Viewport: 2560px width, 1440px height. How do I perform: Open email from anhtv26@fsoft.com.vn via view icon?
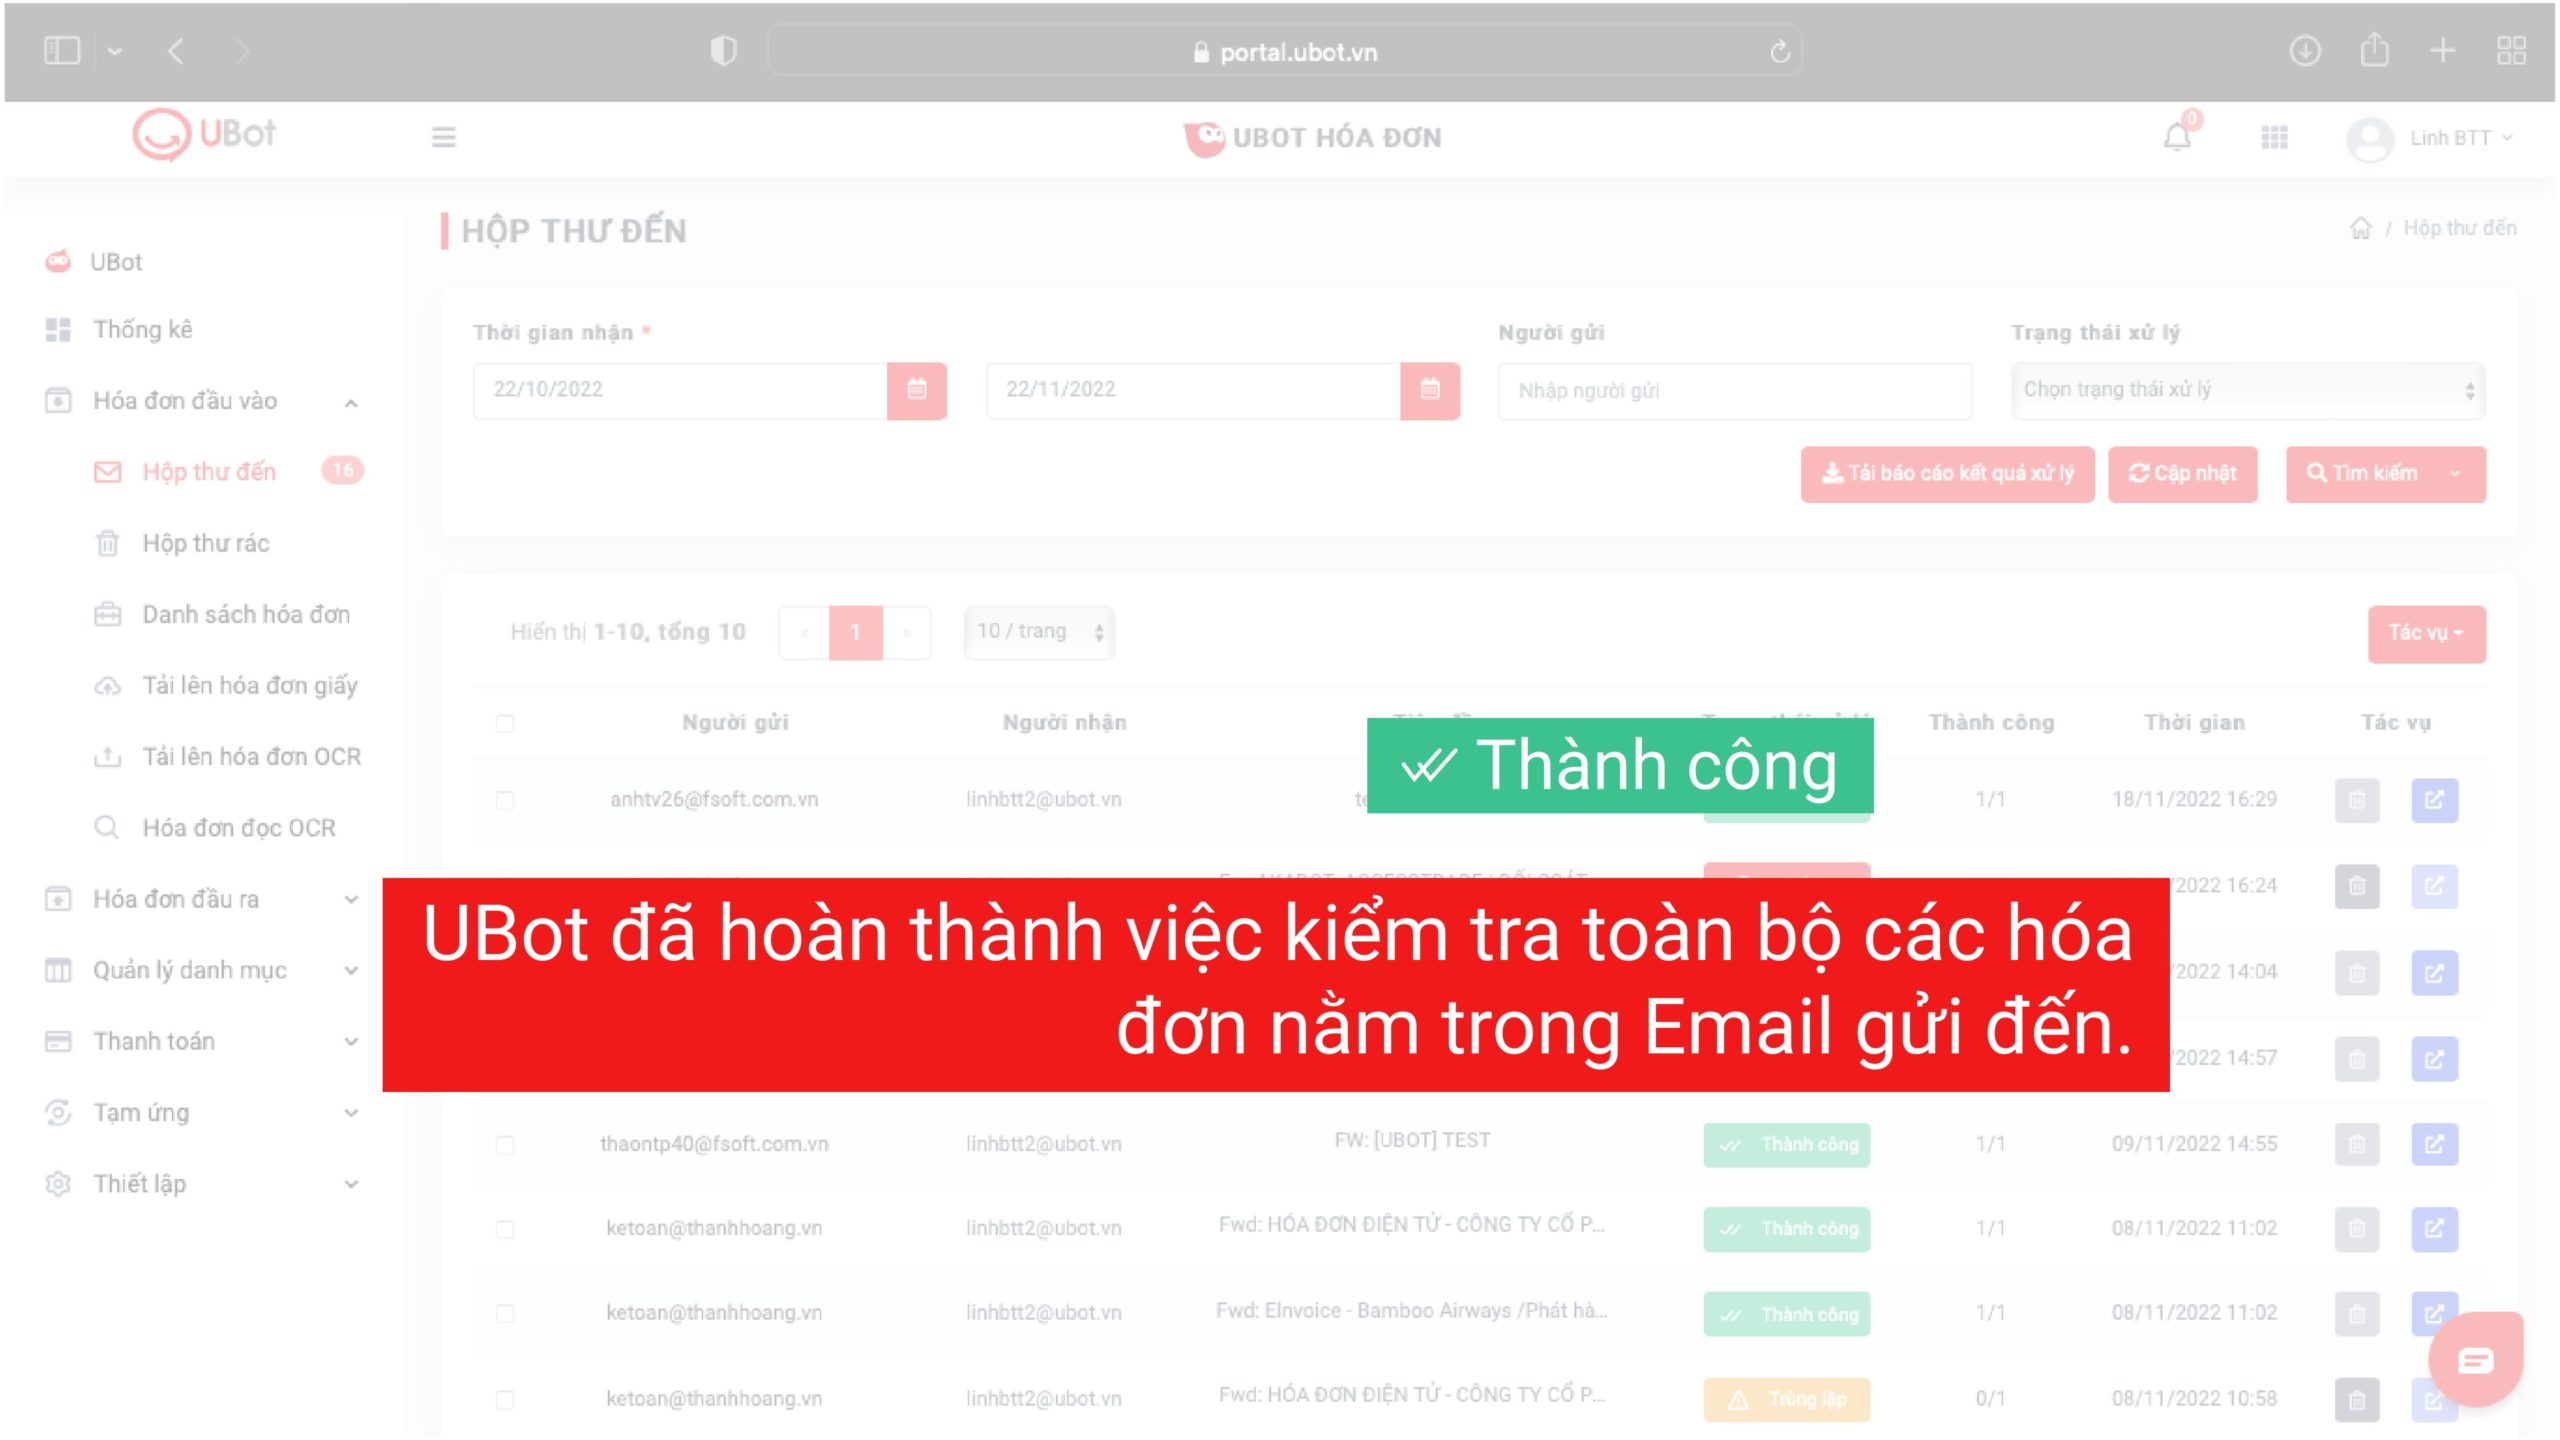click(x=2433, y=800)
